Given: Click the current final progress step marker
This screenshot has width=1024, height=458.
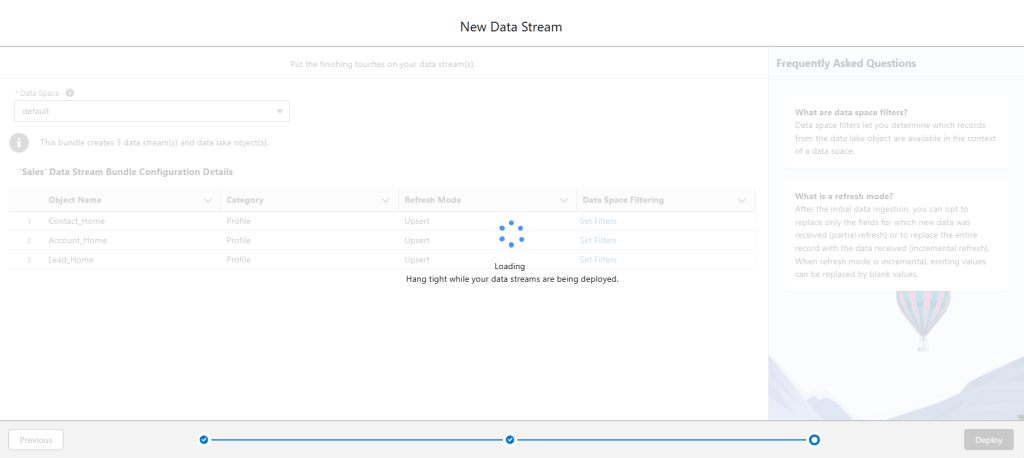Looking at the screenshot, I should click(815, 439).
